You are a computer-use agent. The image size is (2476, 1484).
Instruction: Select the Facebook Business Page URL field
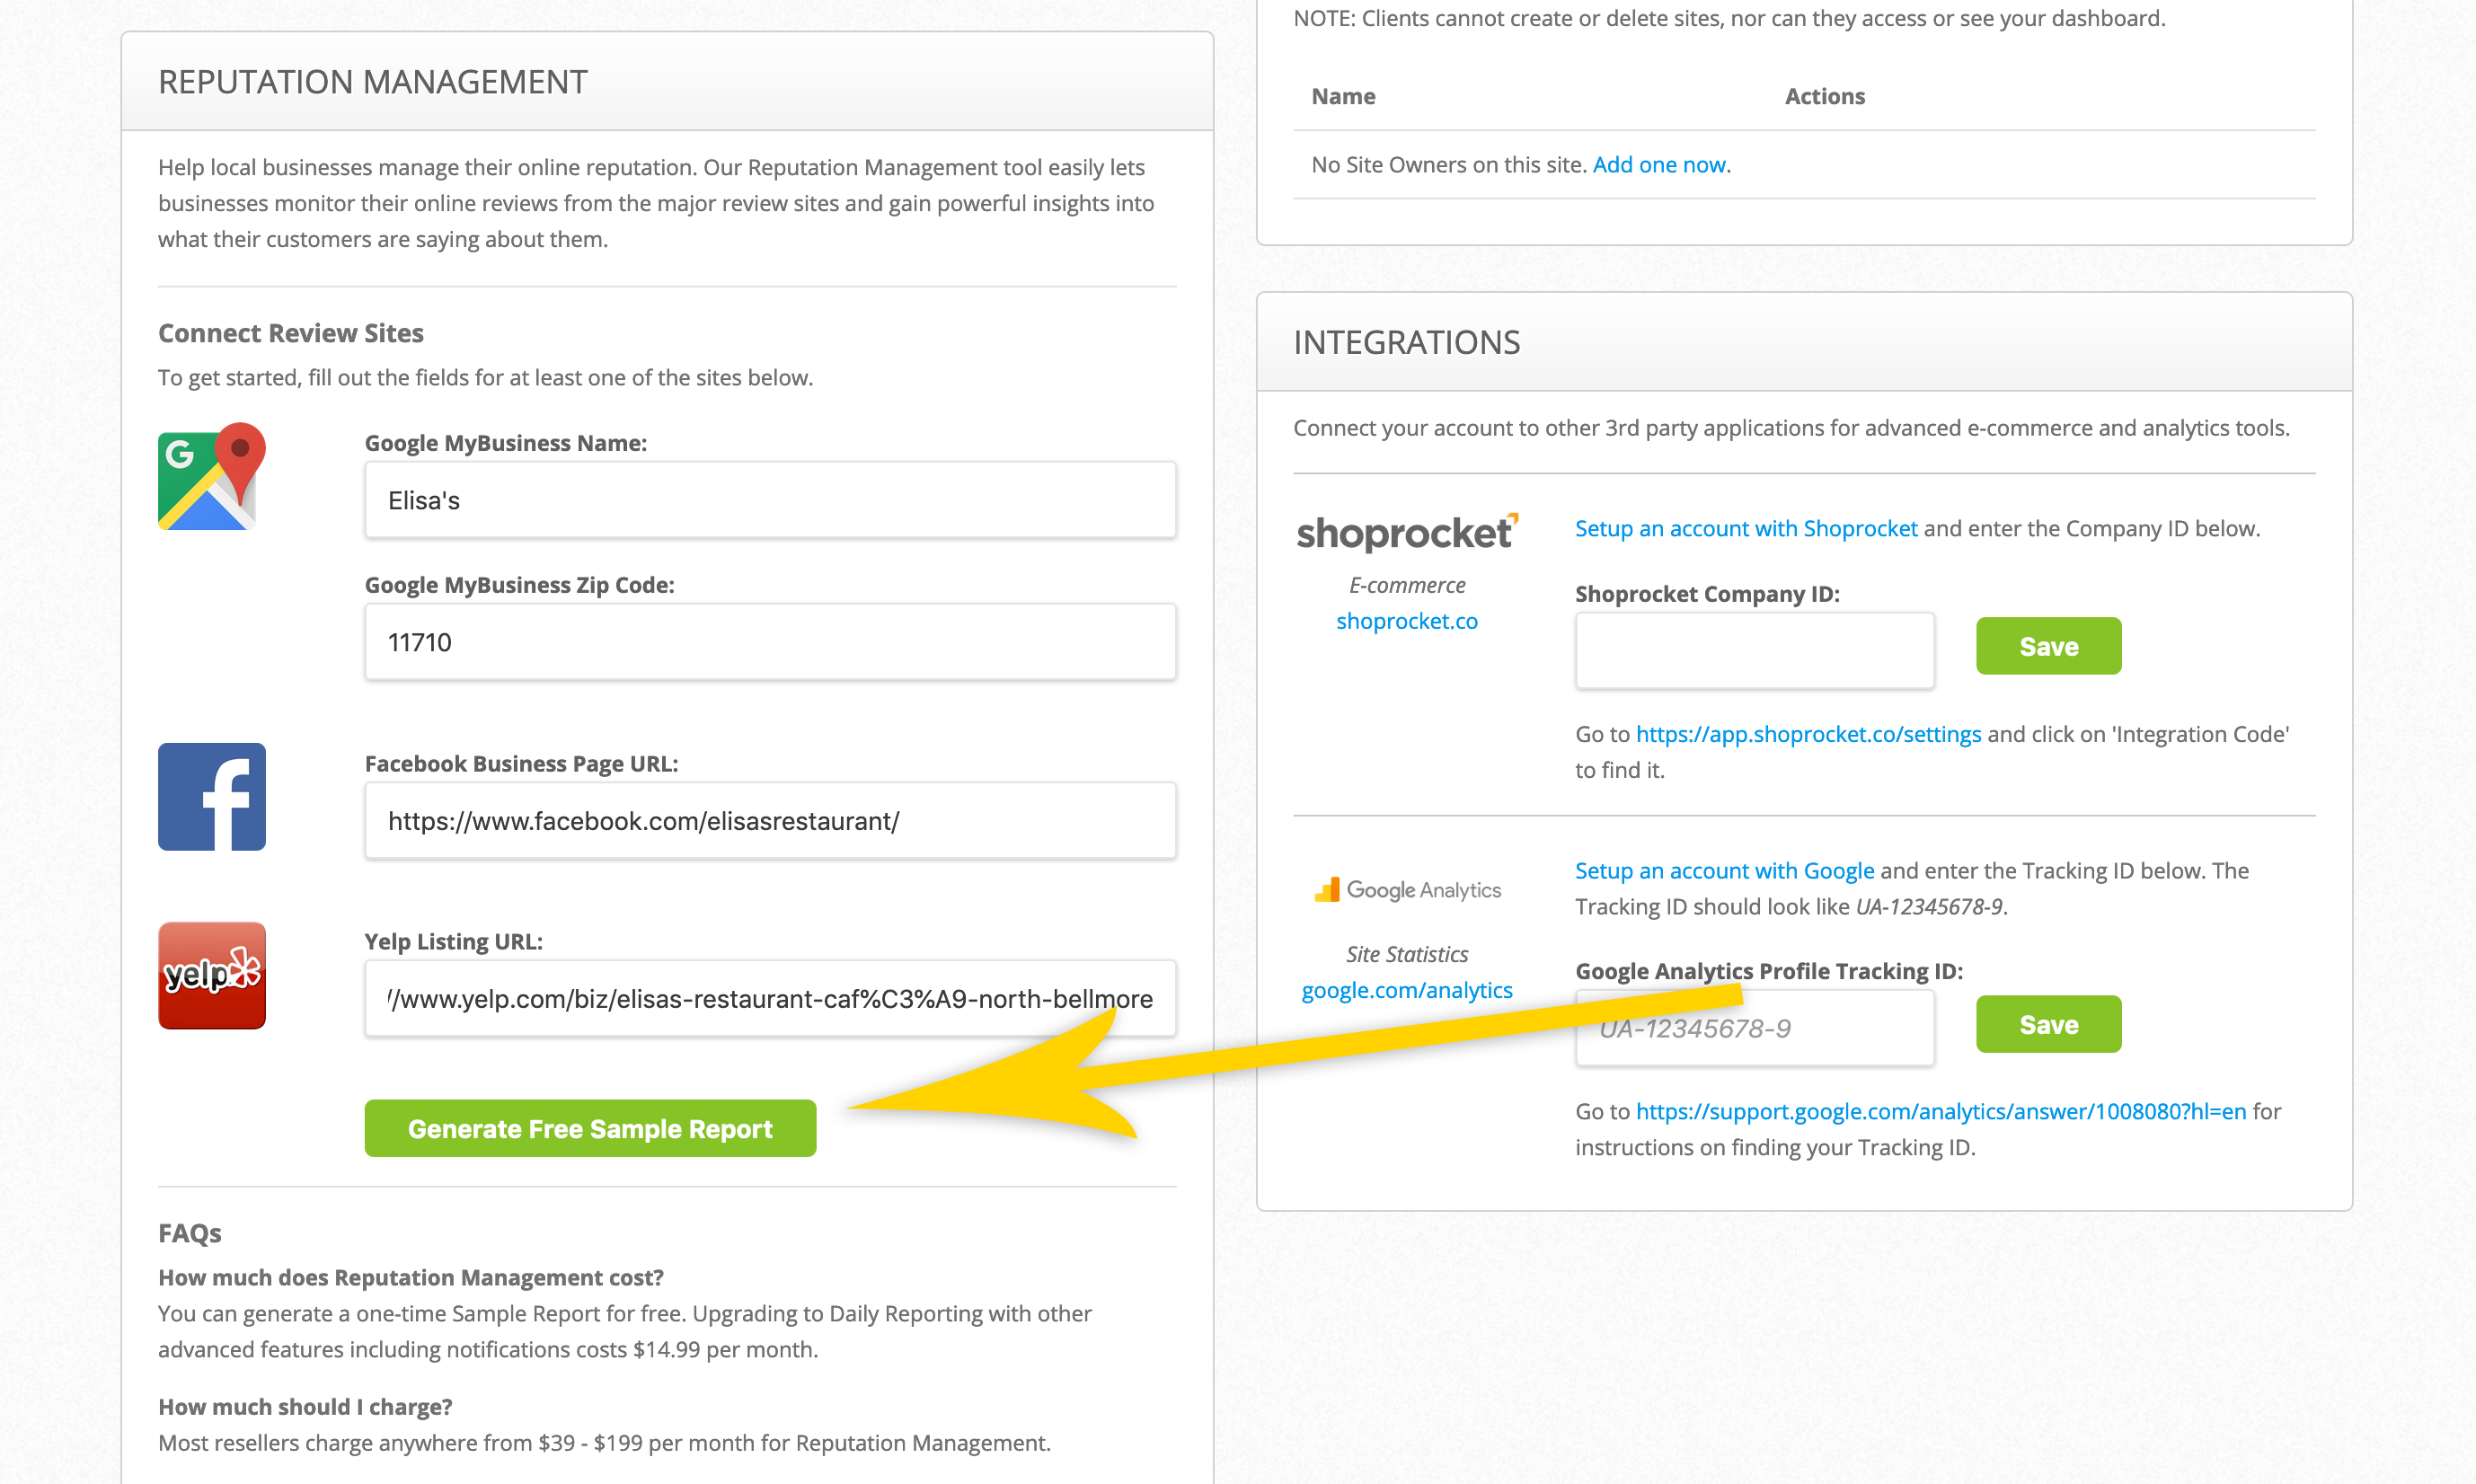[x=770, y=821]
